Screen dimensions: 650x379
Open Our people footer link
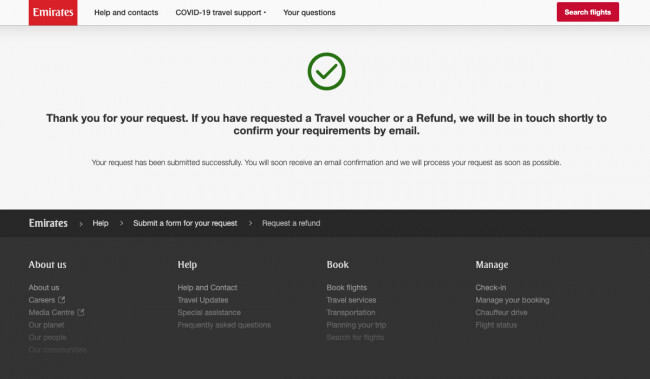click(47, 337)
